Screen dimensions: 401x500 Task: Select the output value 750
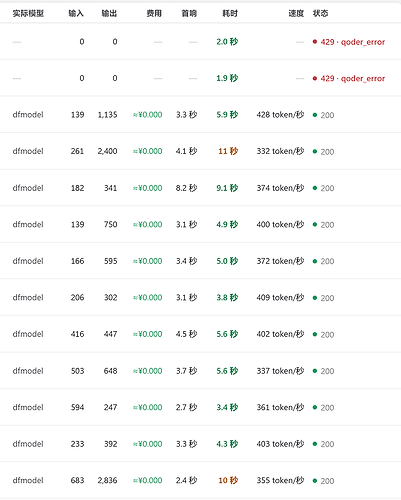click(x=111, y=224)
